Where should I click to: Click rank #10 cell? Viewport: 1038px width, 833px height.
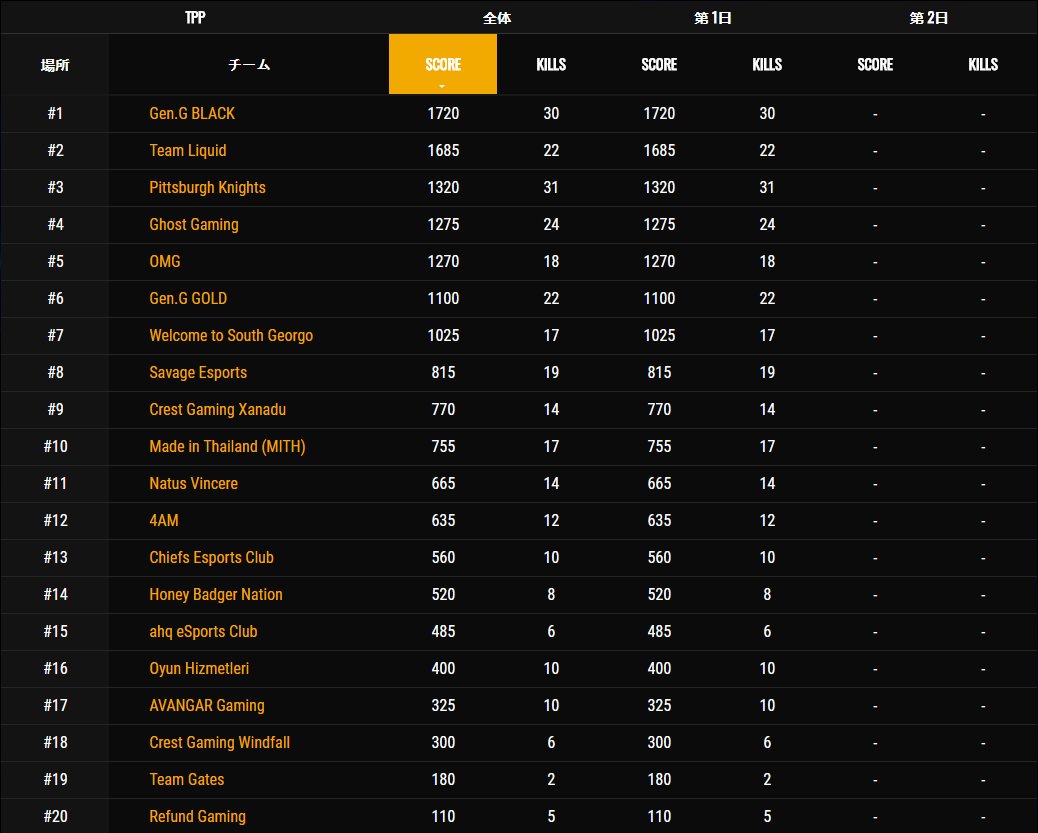[55, 446]
